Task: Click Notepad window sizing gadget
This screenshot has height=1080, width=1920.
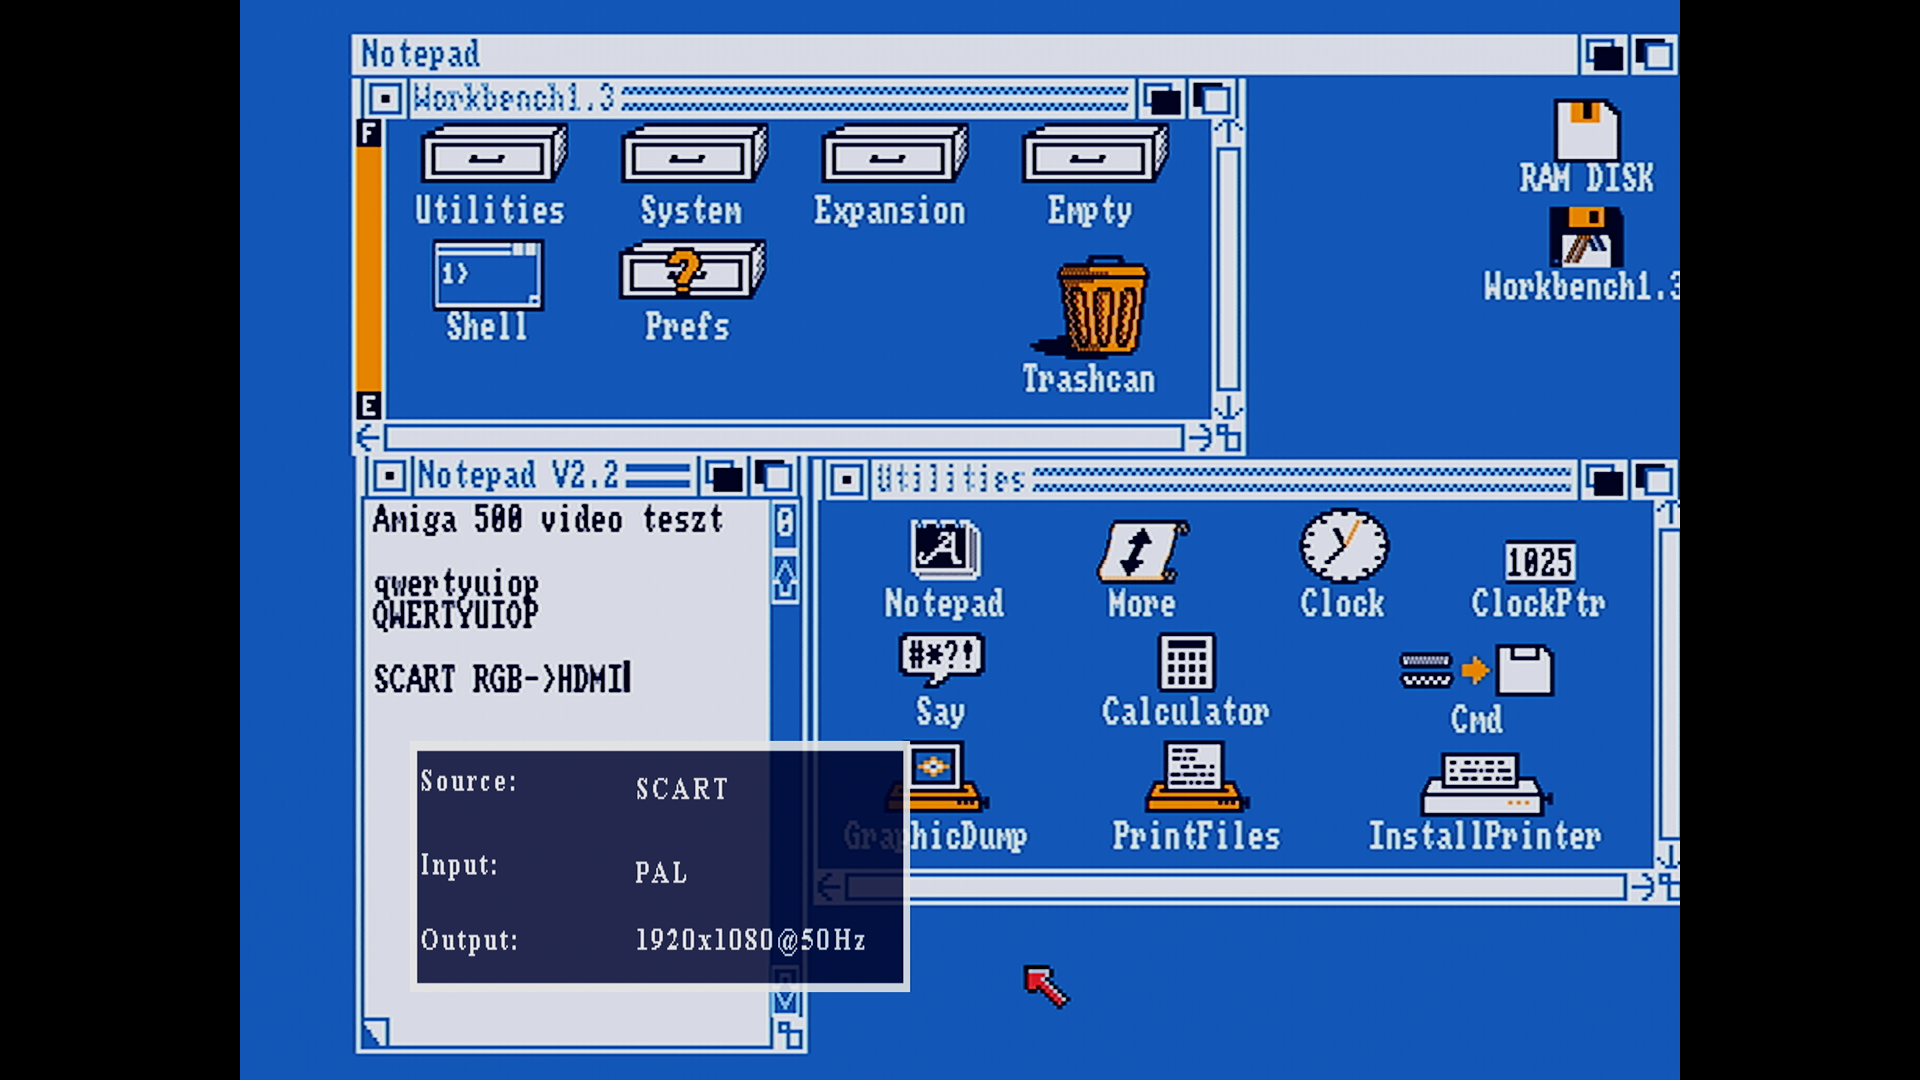Action: [x=789, y=1034]
